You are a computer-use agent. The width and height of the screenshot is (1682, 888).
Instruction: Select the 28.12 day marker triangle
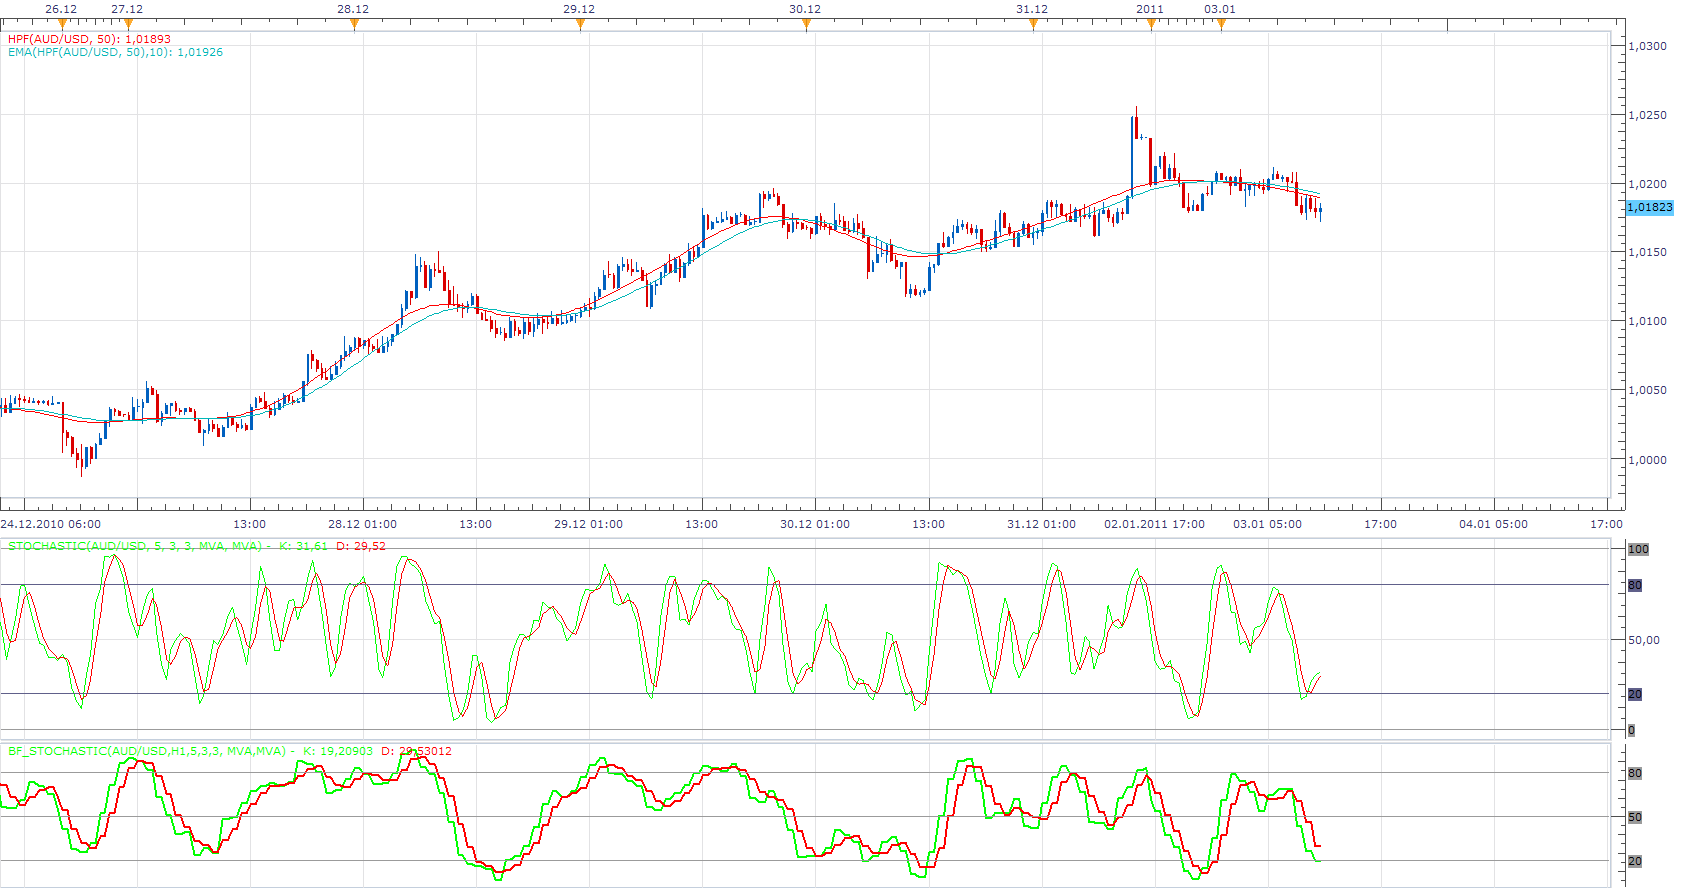(354, 24)
